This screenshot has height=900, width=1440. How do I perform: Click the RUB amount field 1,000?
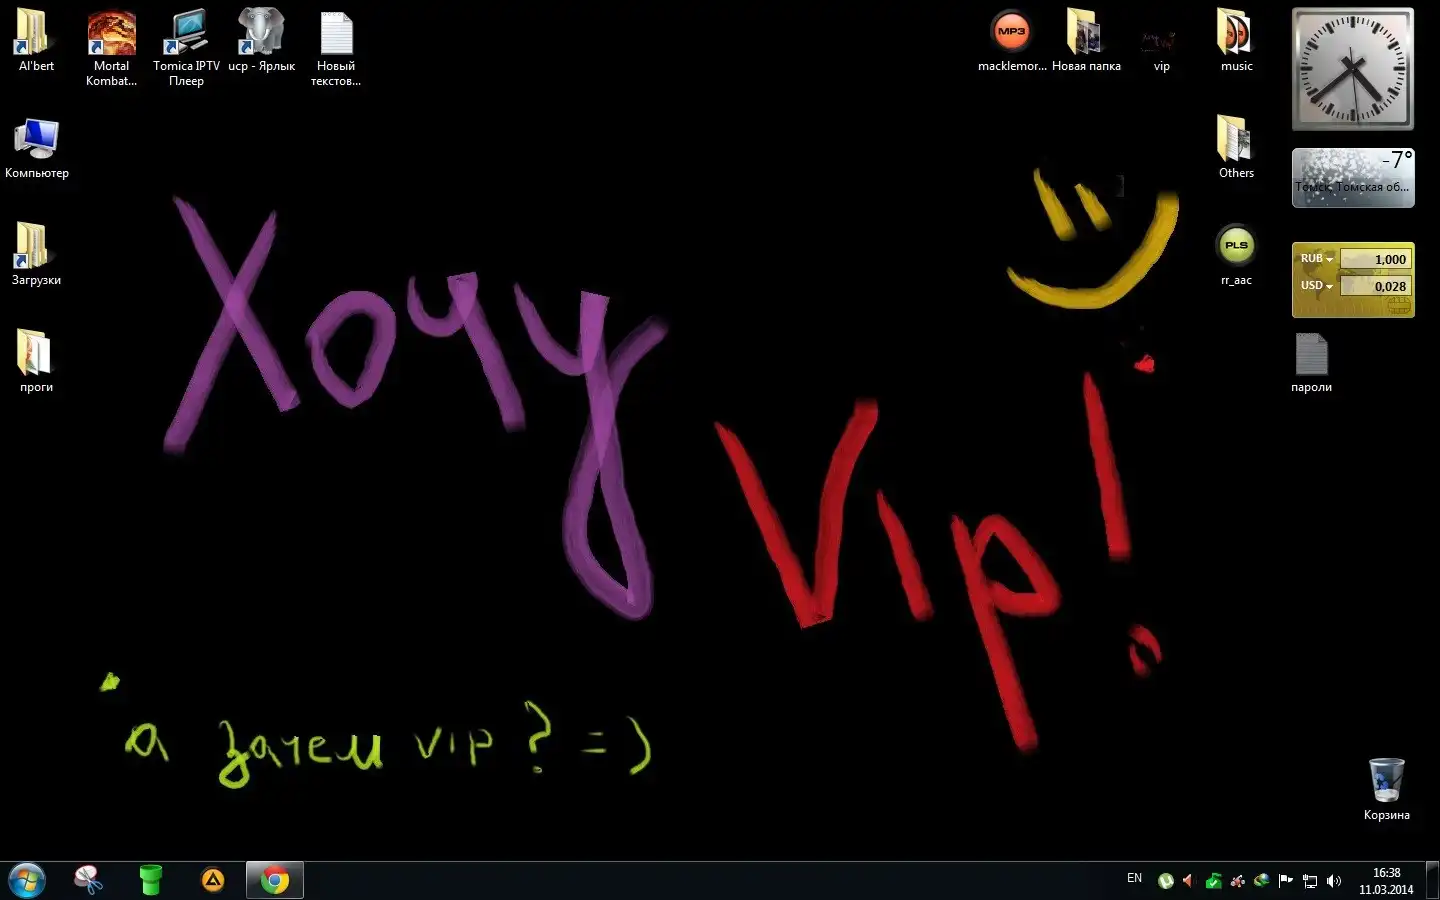point(1375,259)
